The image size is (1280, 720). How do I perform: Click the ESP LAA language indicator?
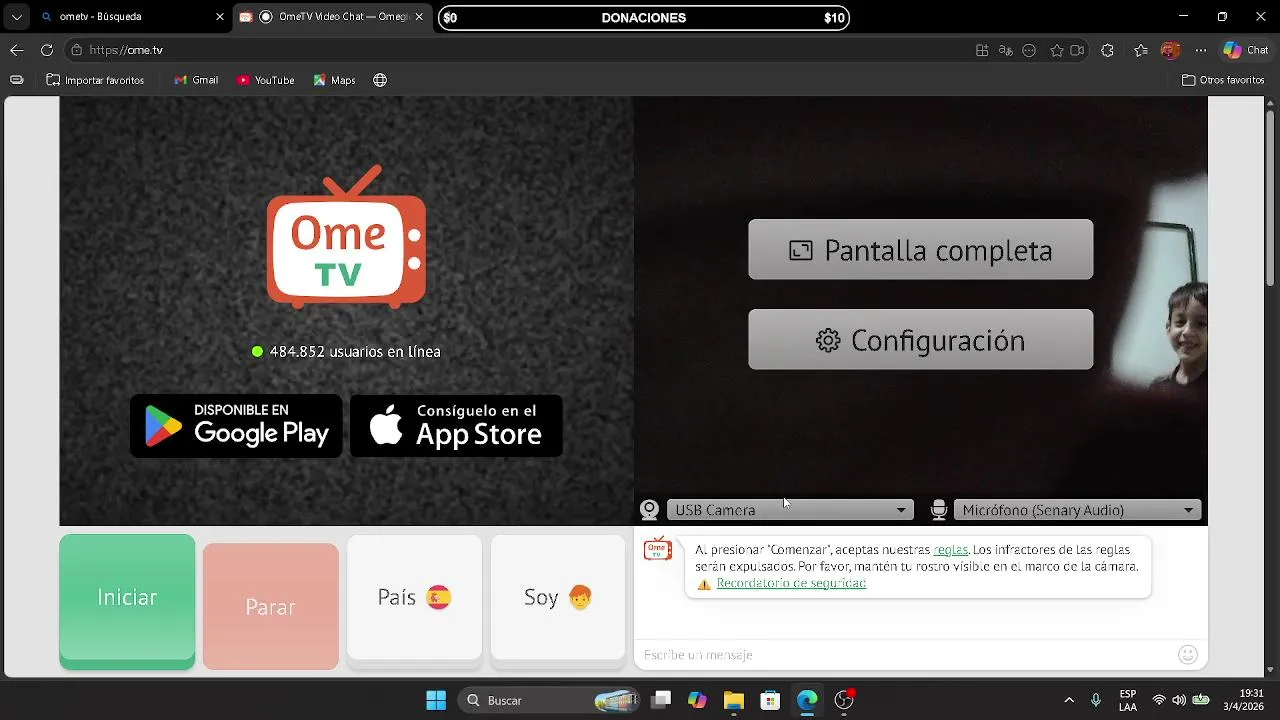click(1128, 700)
